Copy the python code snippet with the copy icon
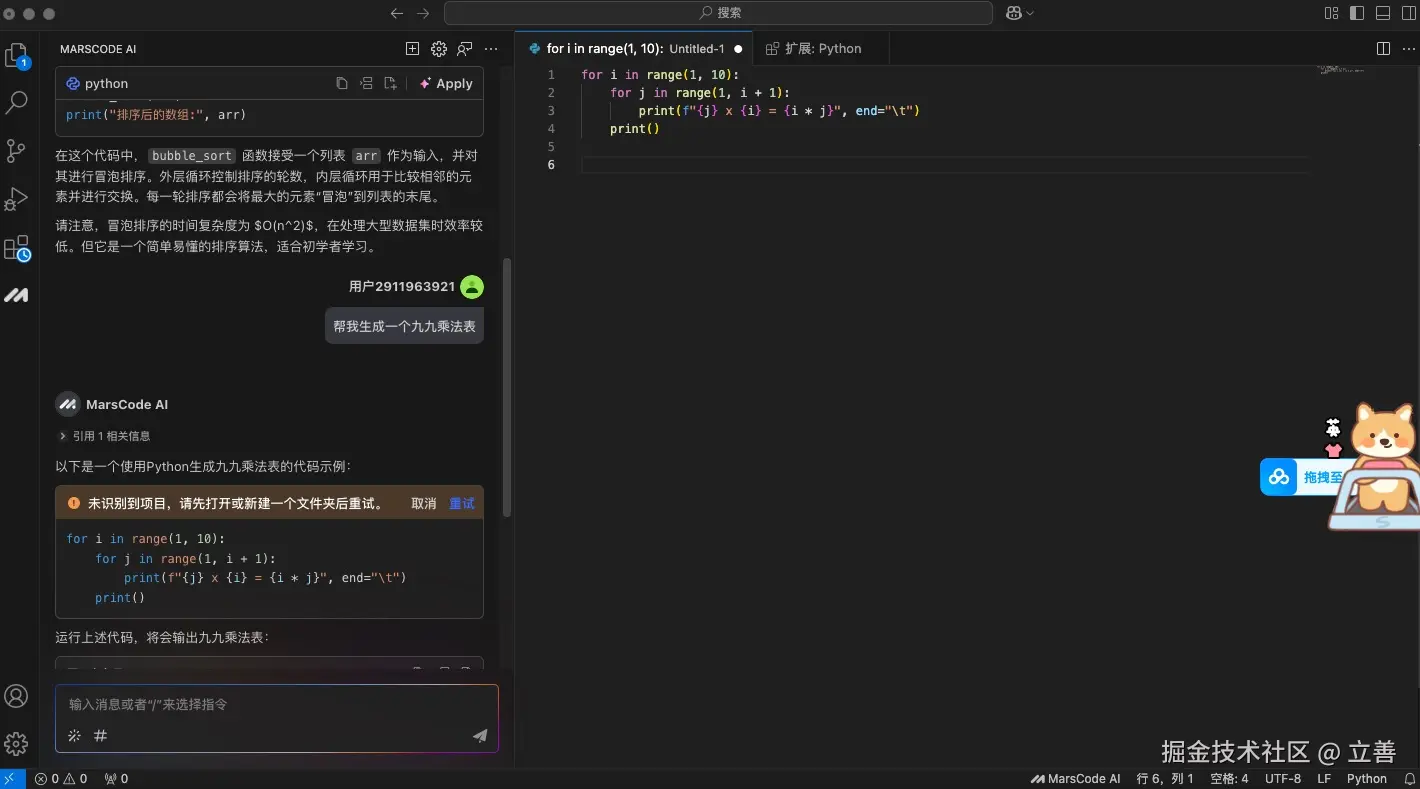The width and height of the screenshot is (1420, 789). coord(341,83)
